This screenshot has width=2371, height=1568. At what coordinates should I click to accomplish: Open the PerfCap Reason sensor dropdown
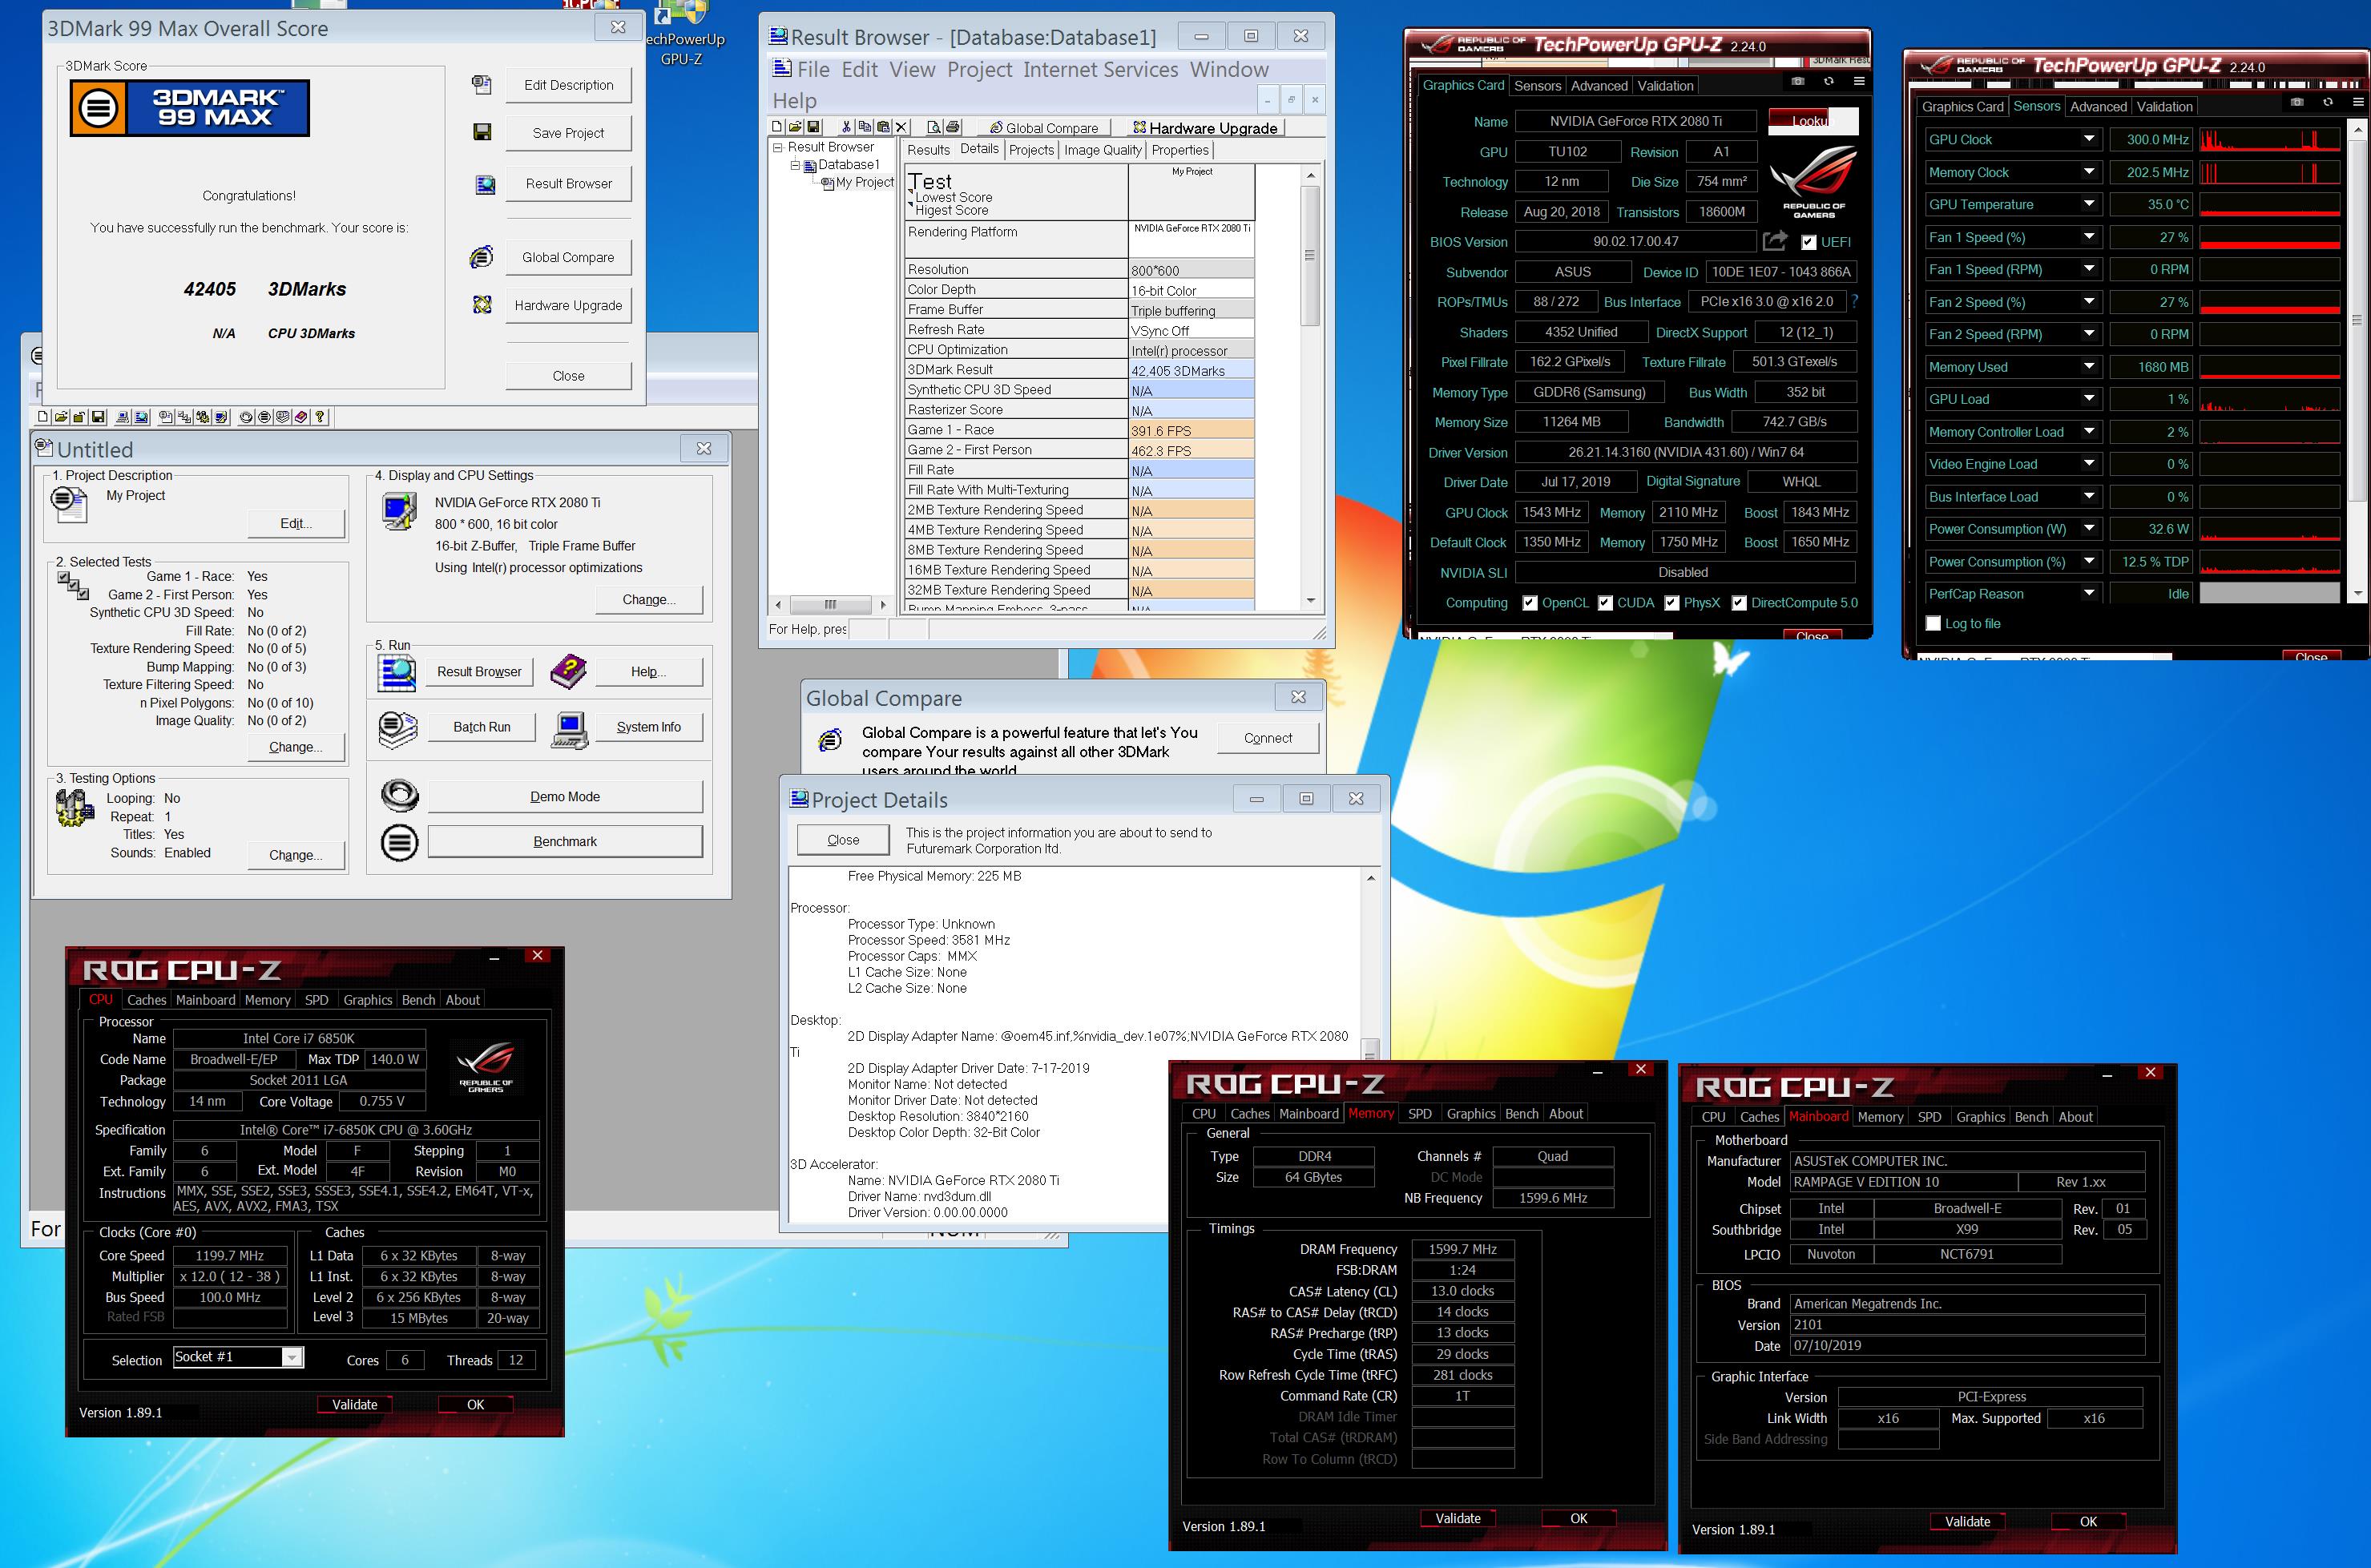(x=2089, y=593)
